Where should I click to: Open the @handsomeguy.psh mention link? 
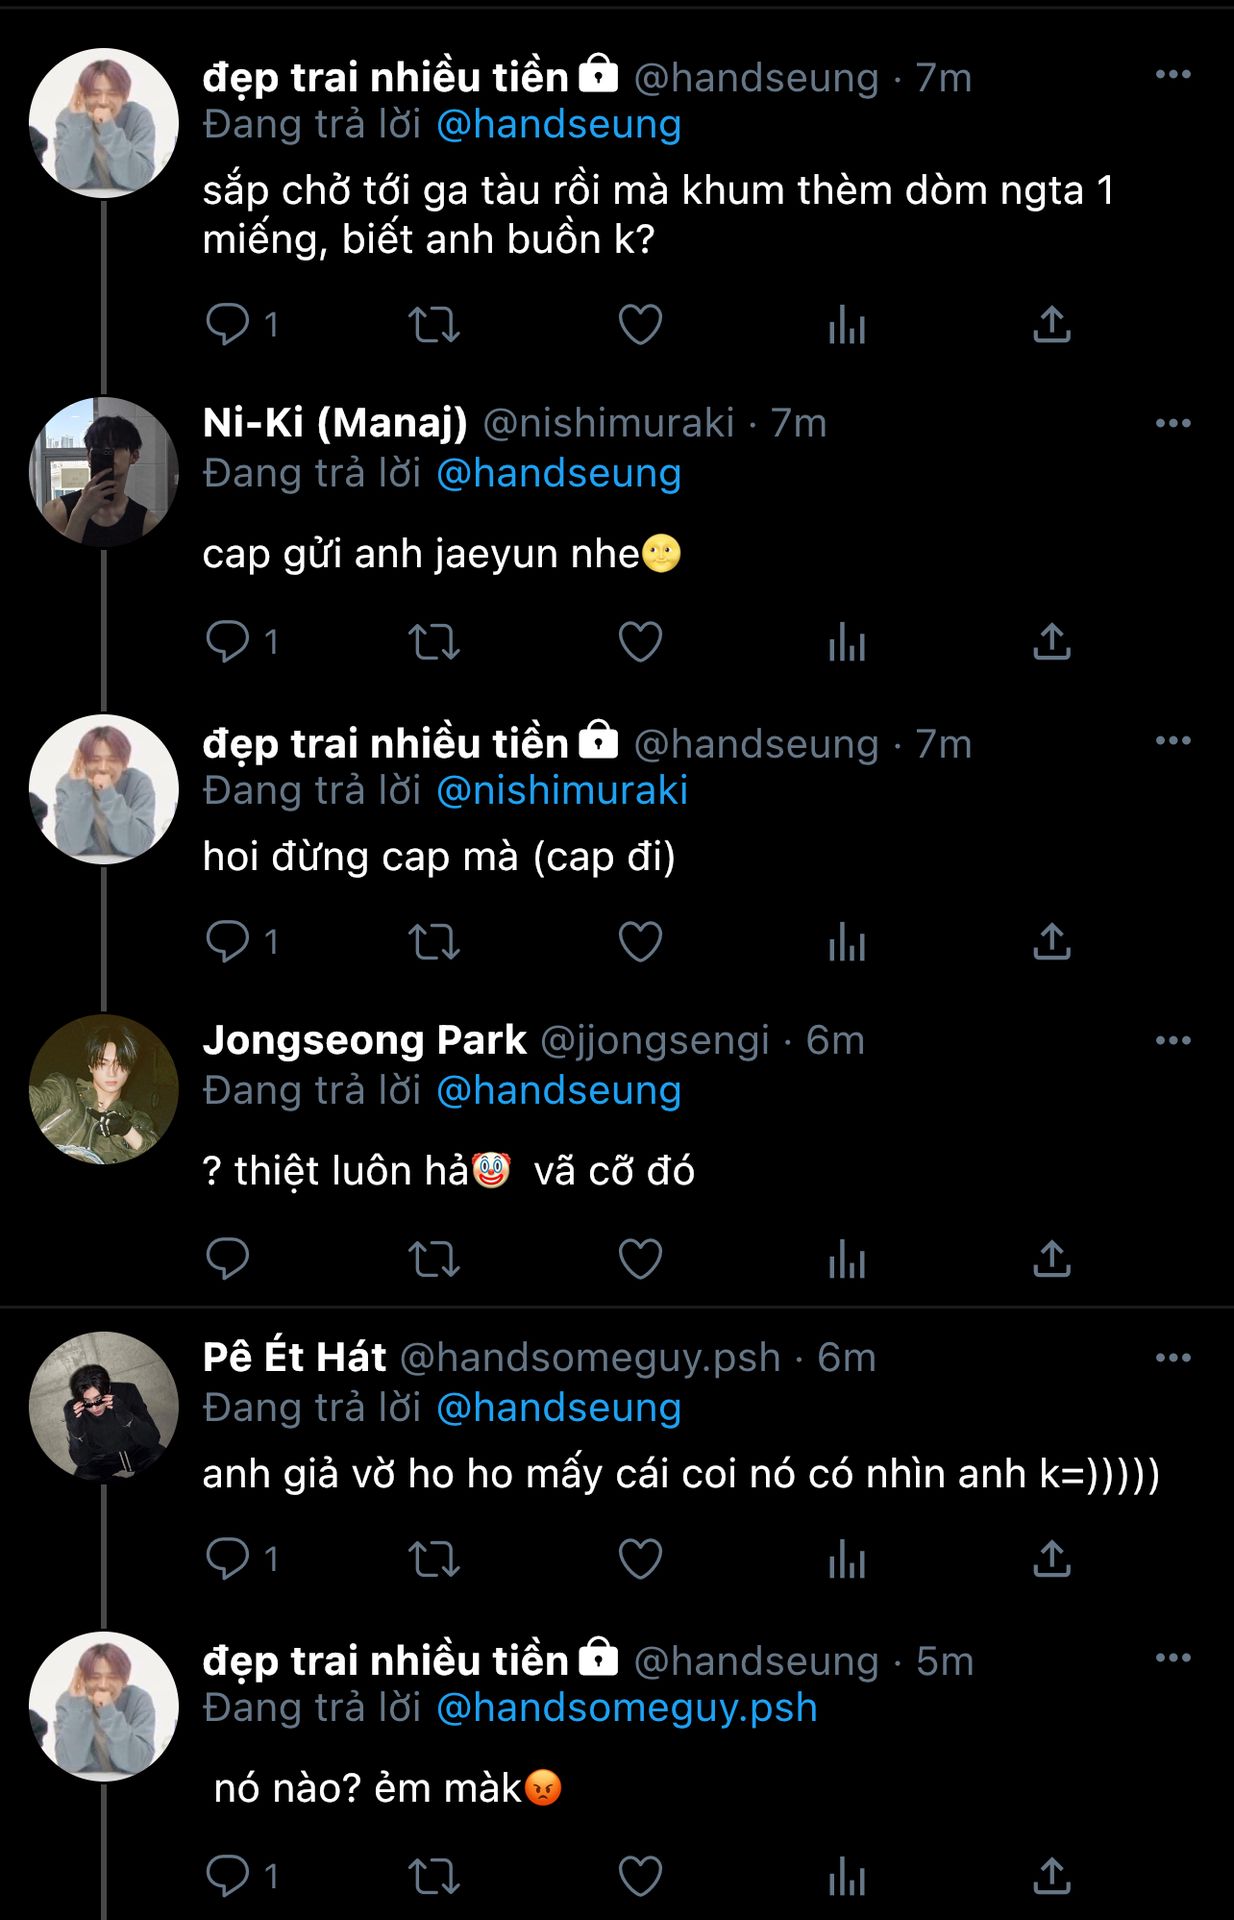(x=627, y=1708)
